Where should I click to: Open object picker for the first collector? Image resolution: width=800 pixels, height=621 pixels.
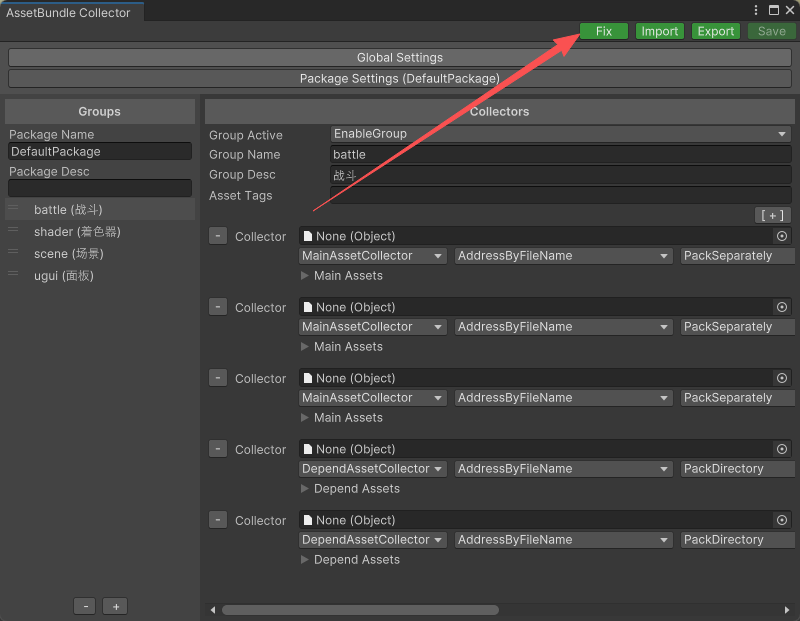point(782,236)
